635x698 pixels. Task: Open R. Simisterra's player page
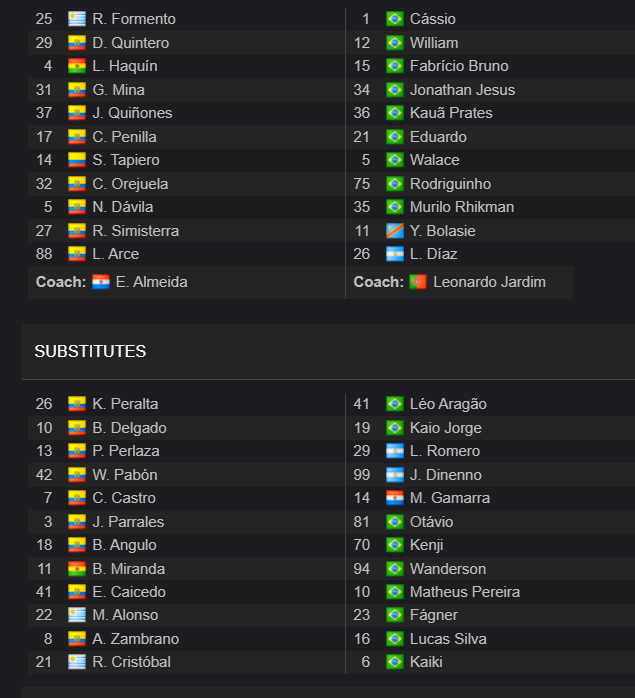coord(136,231)
